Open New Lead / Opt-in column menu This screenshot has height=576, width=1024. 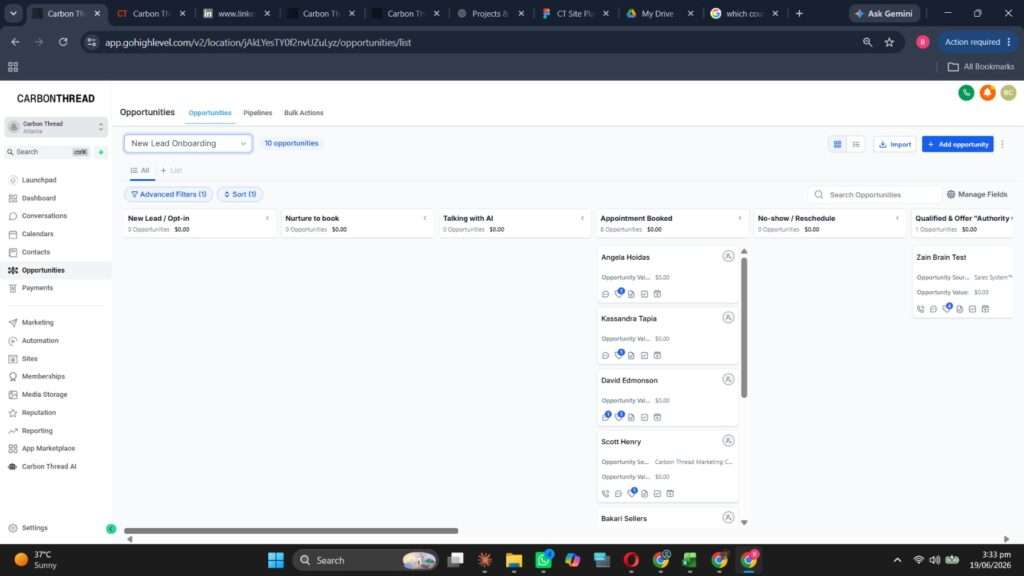pos(267,218)
